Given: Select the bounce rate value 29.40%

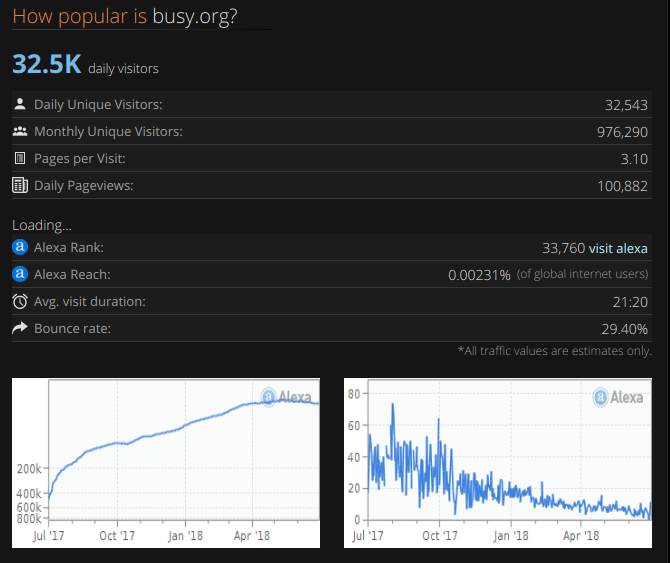Looking at the screenshot, I should [624, 329].
